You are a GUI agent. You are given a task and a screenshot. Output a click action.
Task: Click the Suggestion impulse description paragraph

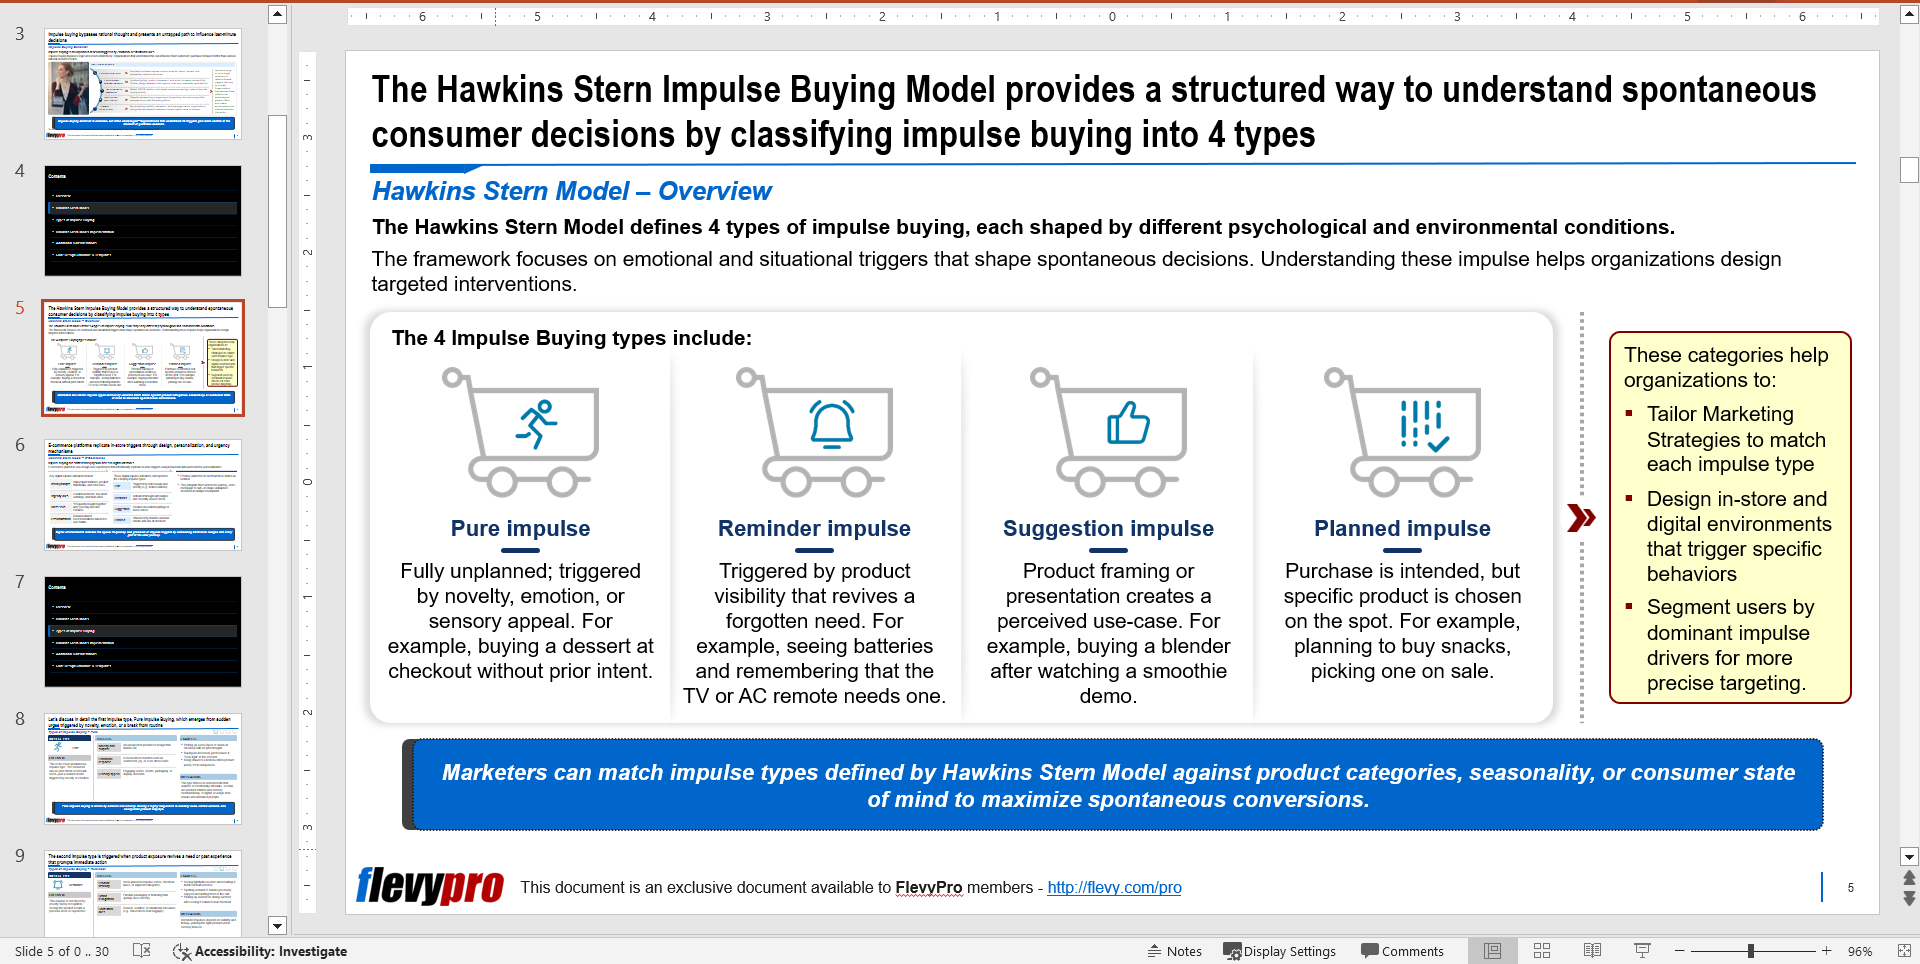1108,633
